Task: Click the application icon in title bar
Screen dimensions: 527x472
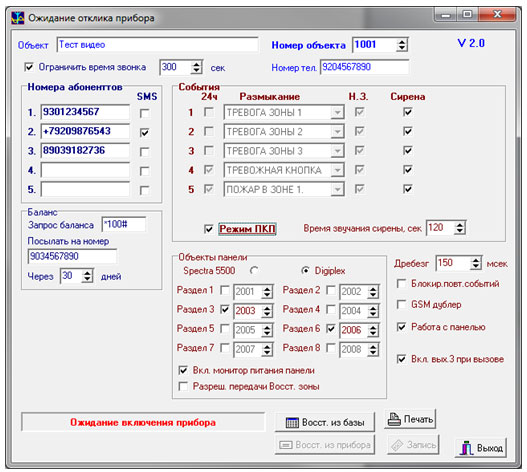Action: (17, 18)
